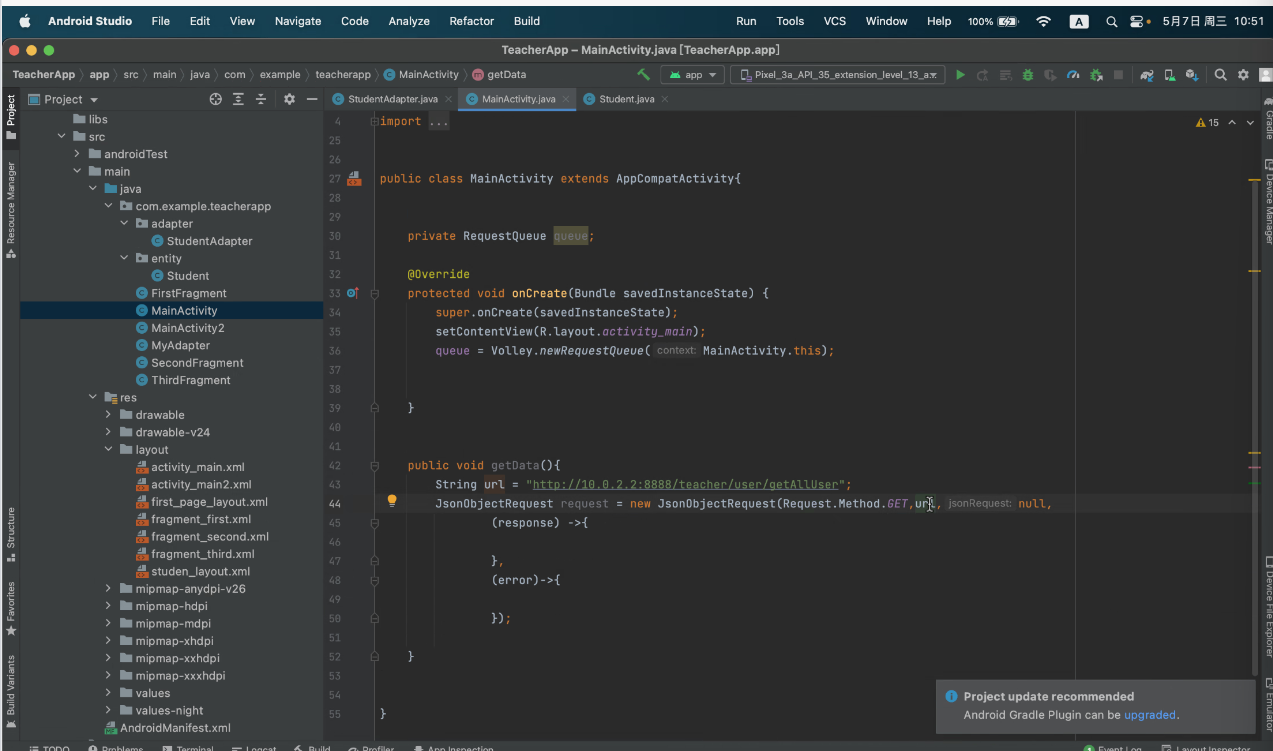Open the Navigate menu
Screen dimensions: 1273x751
[x=298, y=21]
